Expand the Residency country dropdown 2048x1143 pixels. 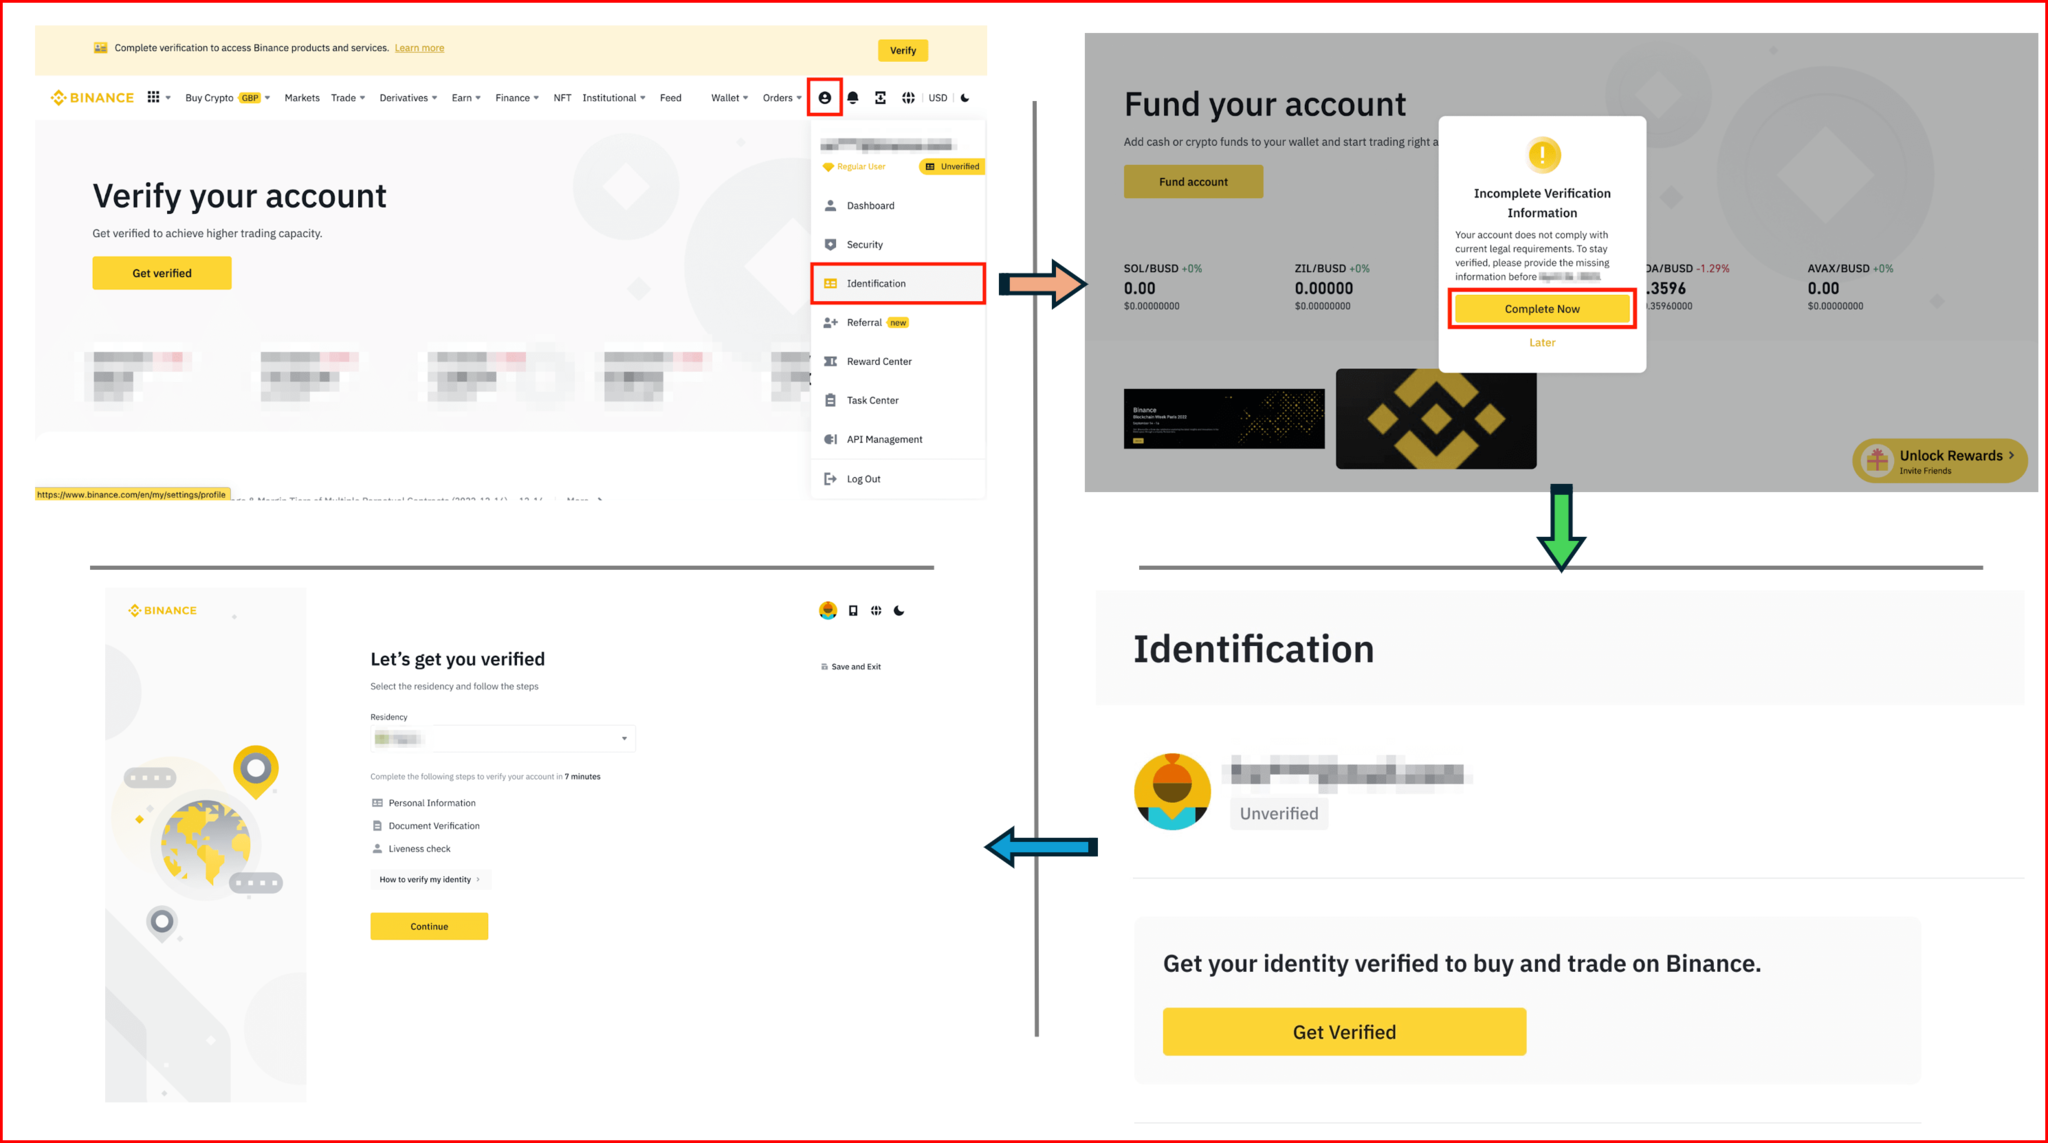498,741
